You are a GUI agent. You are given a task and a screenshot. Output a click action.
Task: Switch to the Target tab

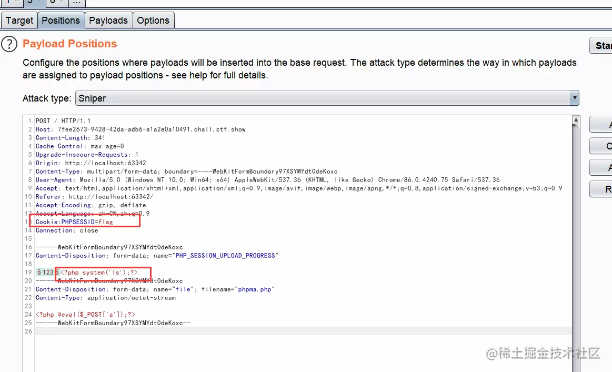[19, 20]
